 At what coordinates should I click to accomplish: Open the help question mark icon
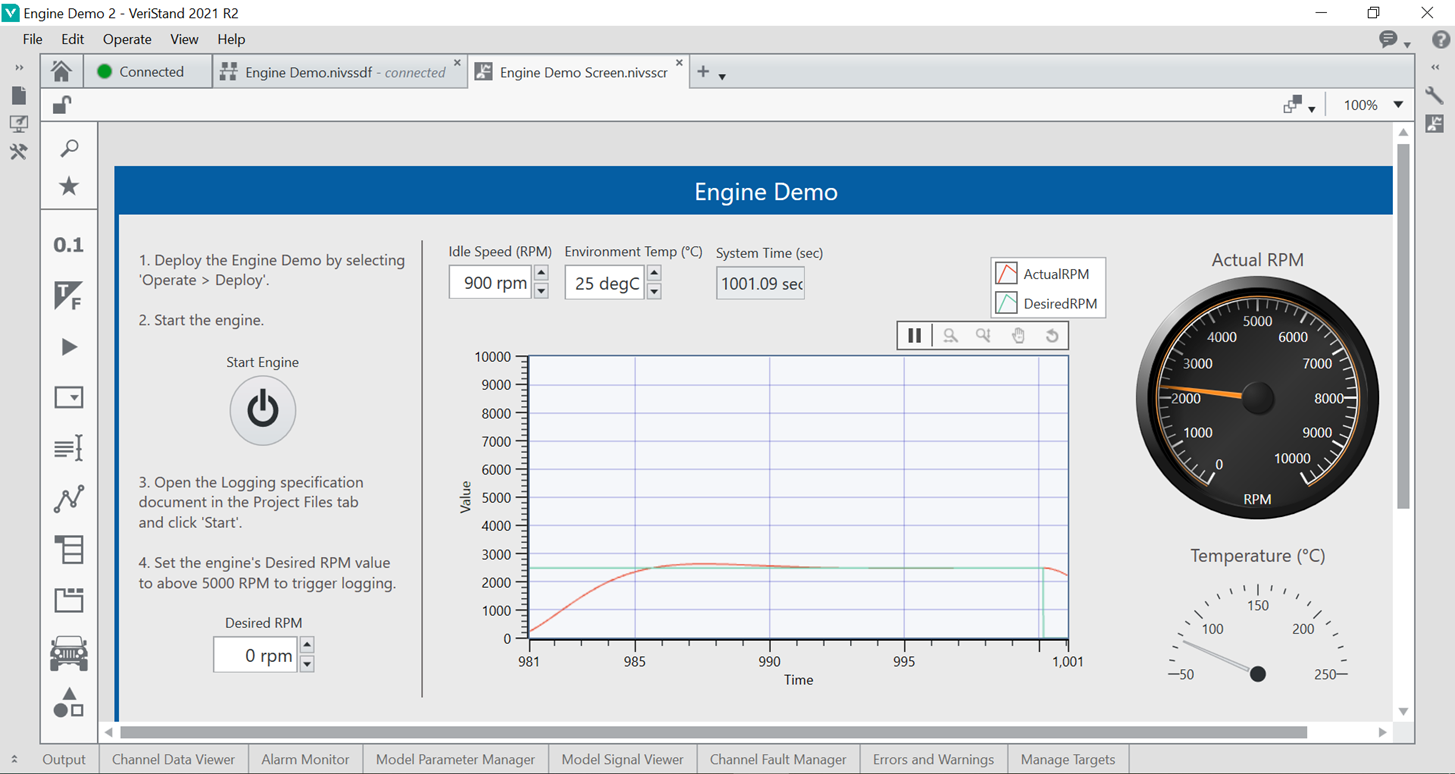click(1440, 40)
